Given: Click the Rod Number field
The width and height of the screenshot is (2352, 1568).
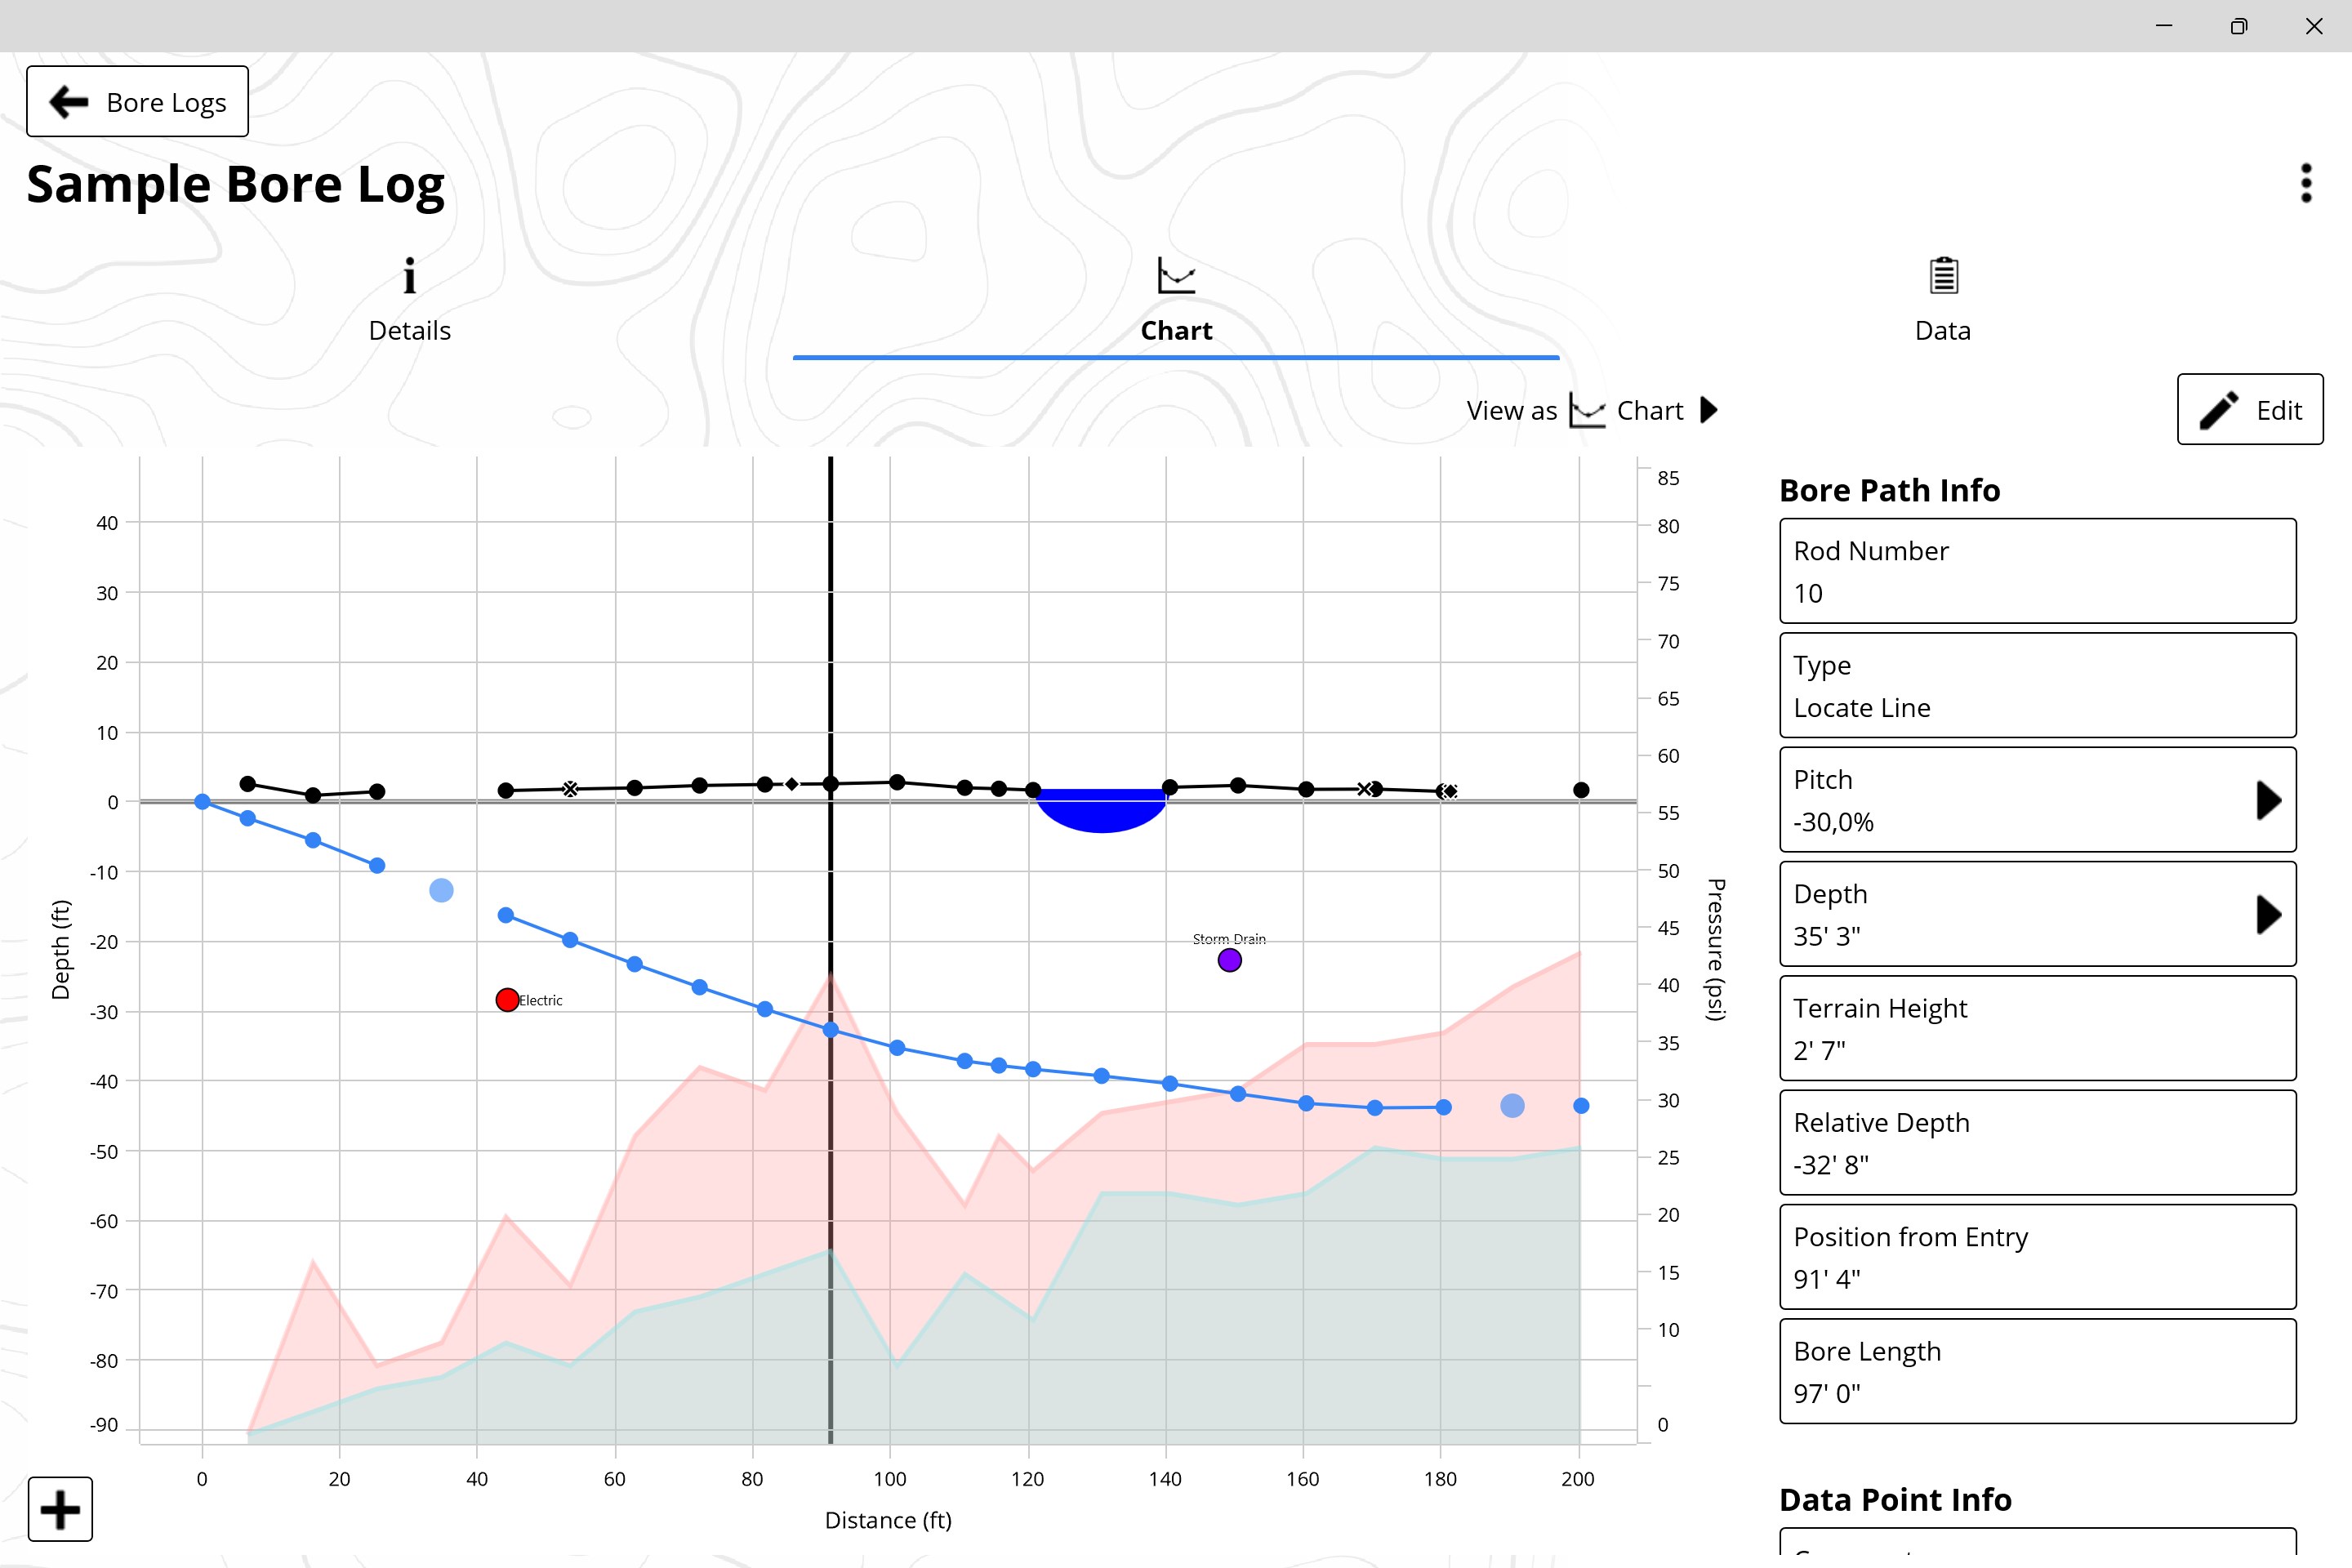Looking at the screenshot, I should [2037, 571].
